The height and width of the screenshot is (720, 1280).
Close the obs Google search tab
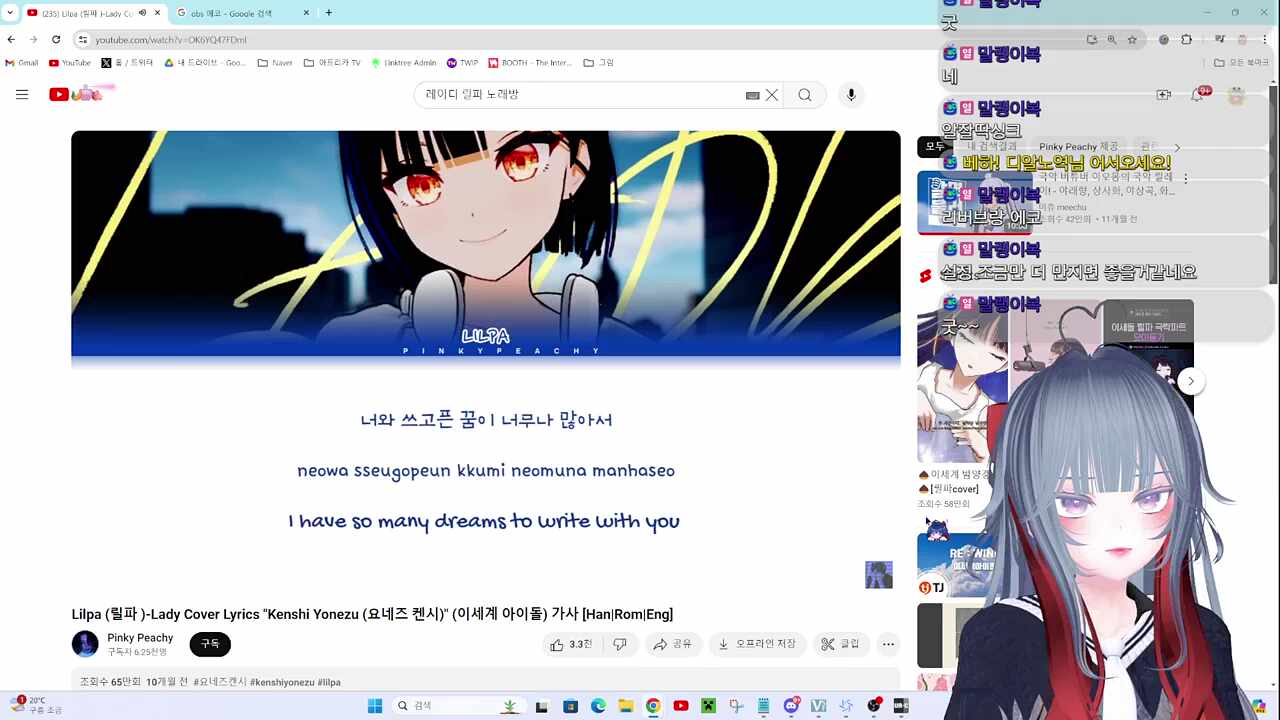[x=304, y=13]
